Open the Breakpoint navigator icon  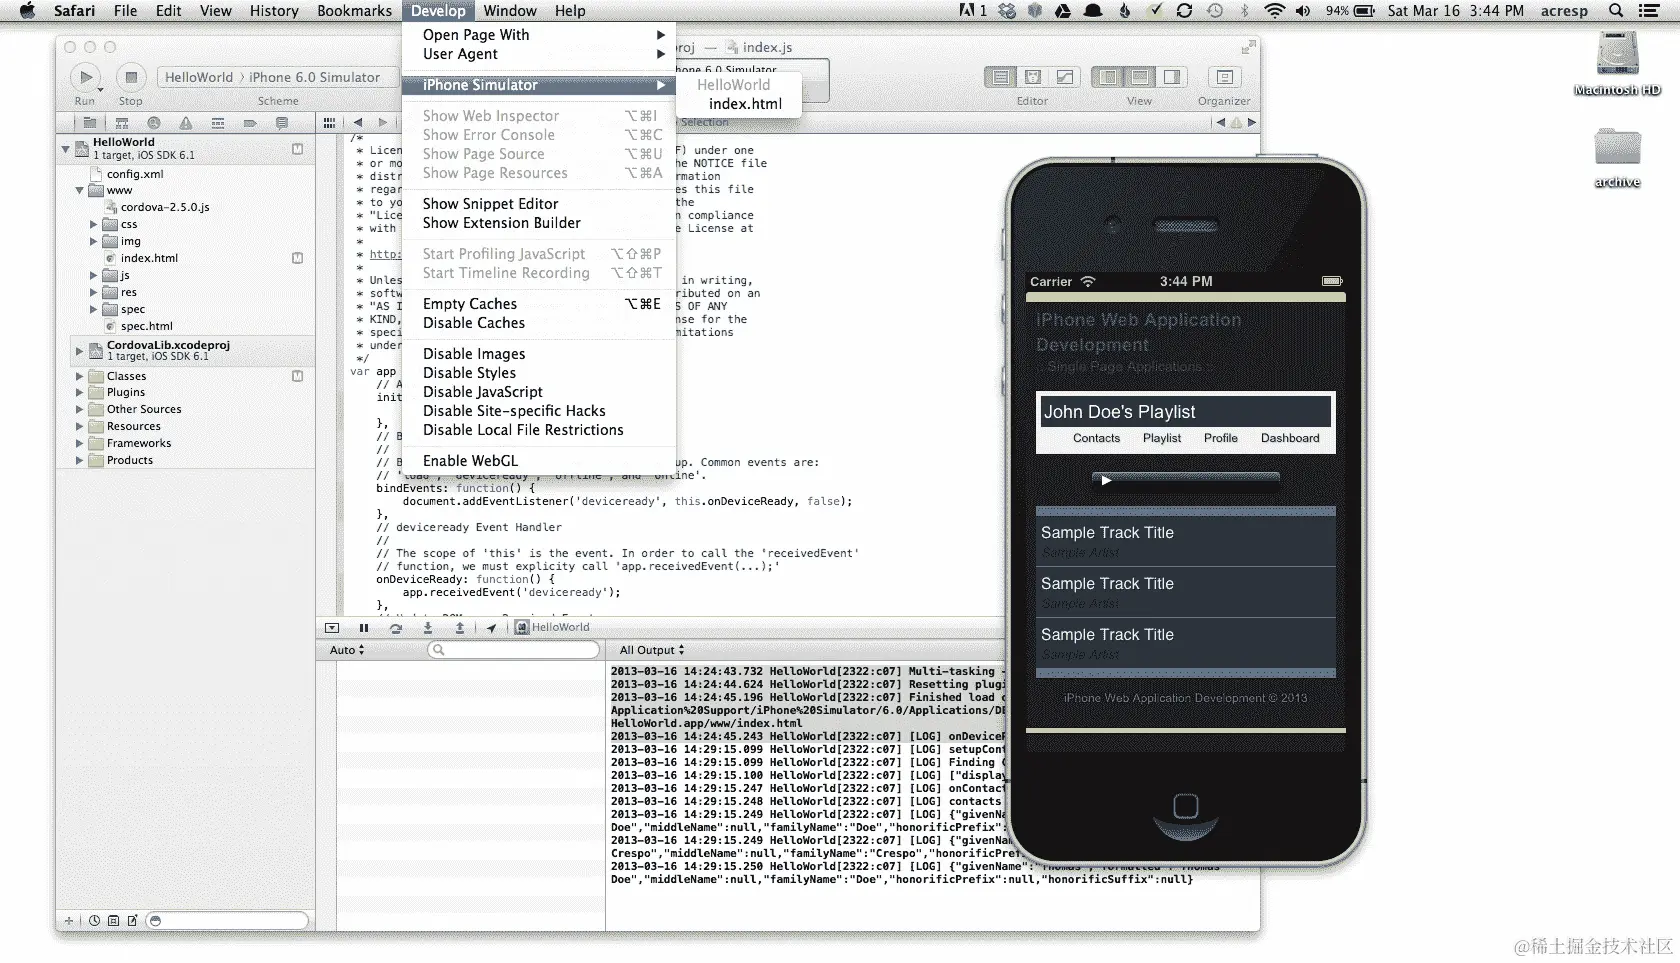250,123
